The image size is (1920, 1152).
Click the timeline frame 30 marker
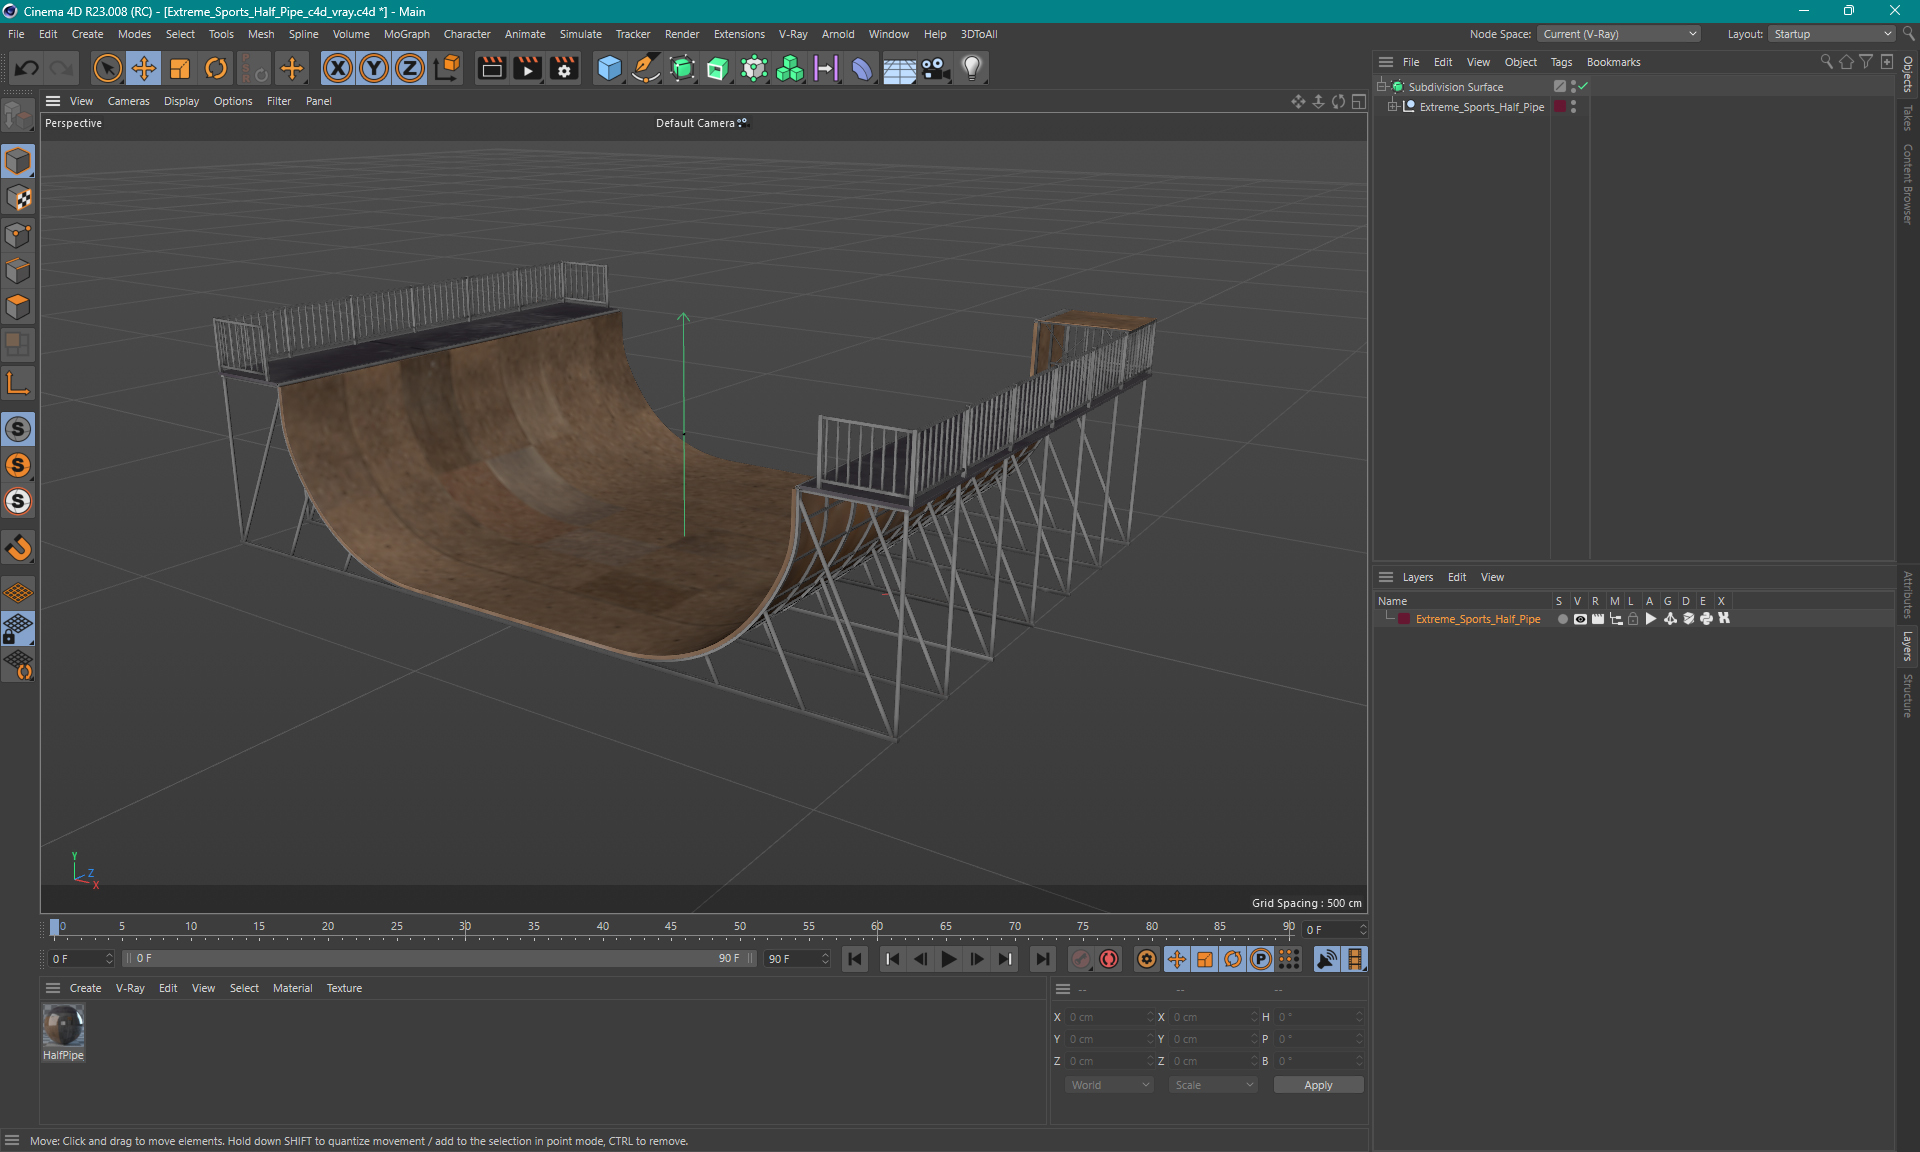point(465,927)
